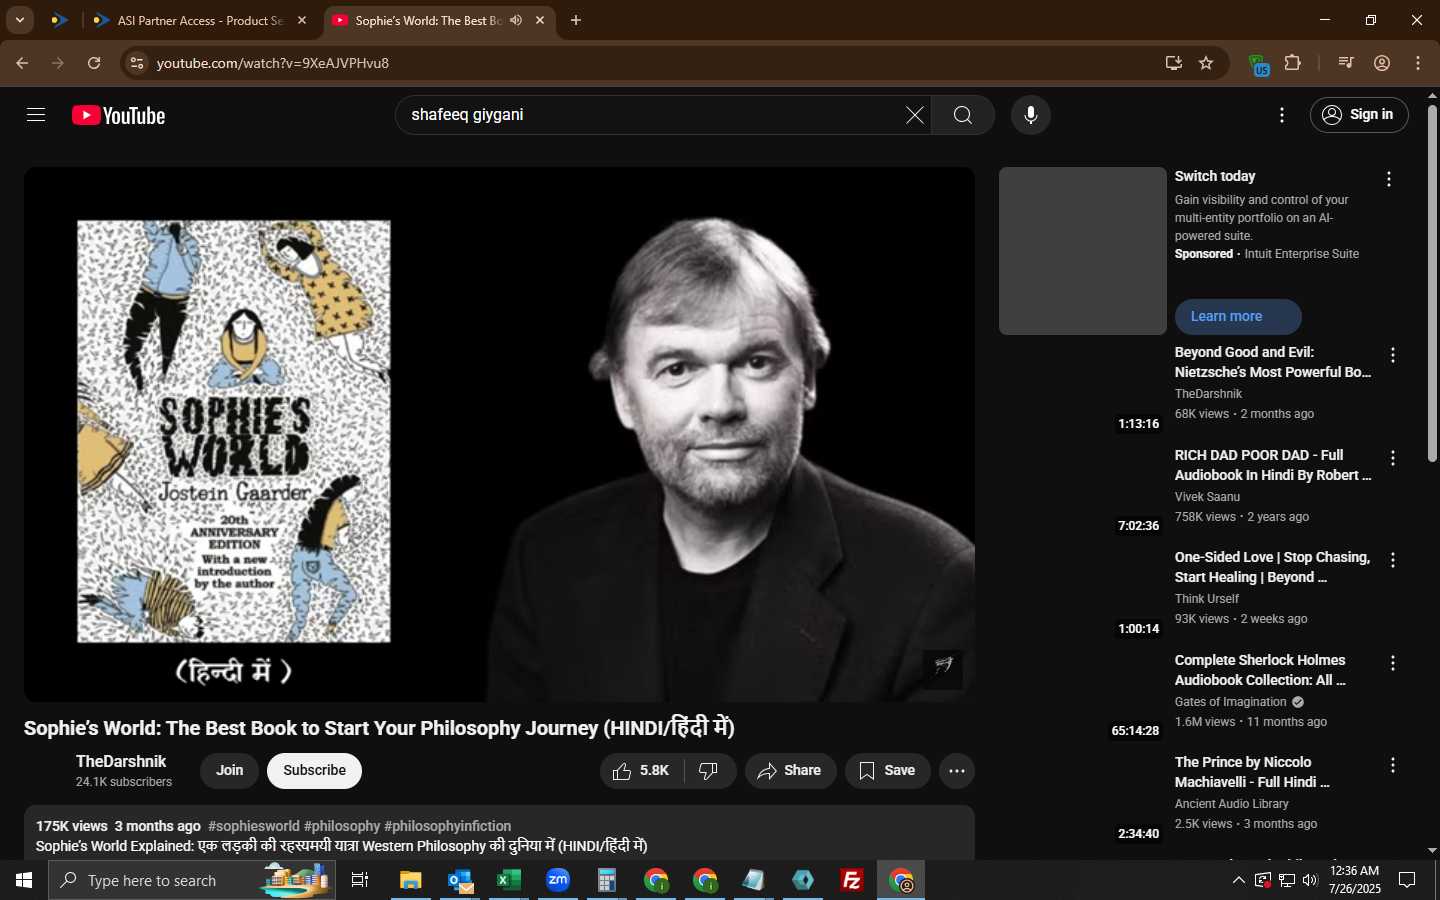Open Complete Sherlock Holmes Audiobook Collection title

point(1260,670)
